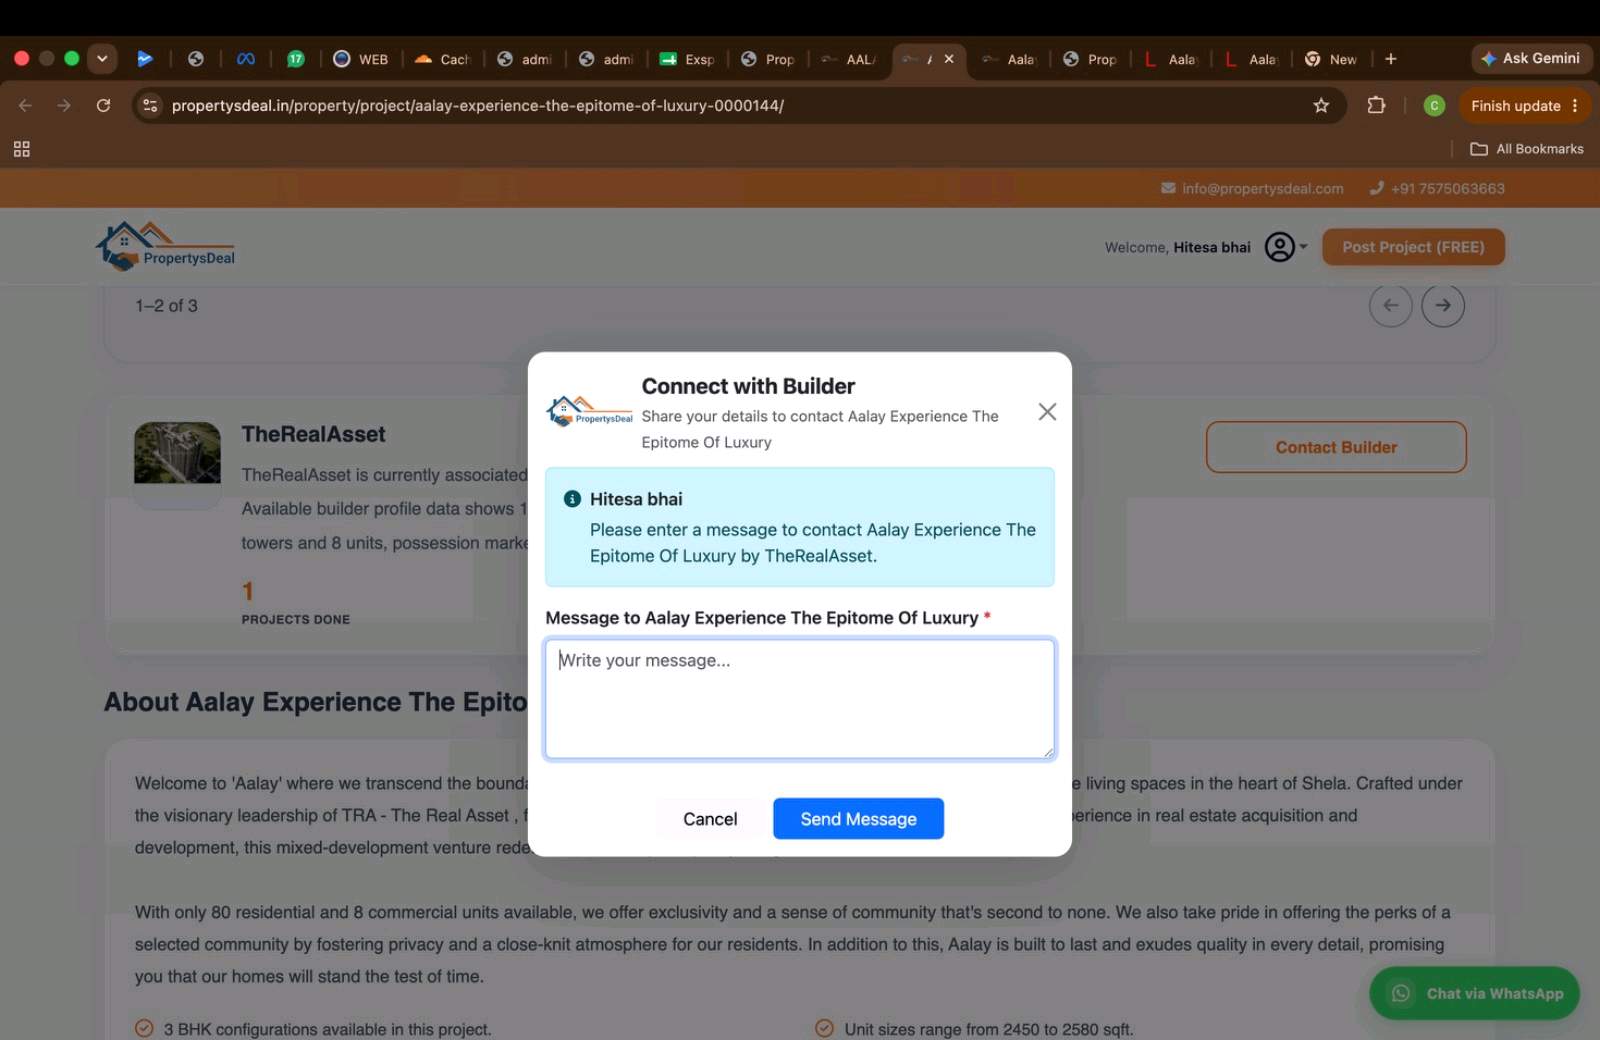Bookmark this page with the star icon

(1321, 106)
